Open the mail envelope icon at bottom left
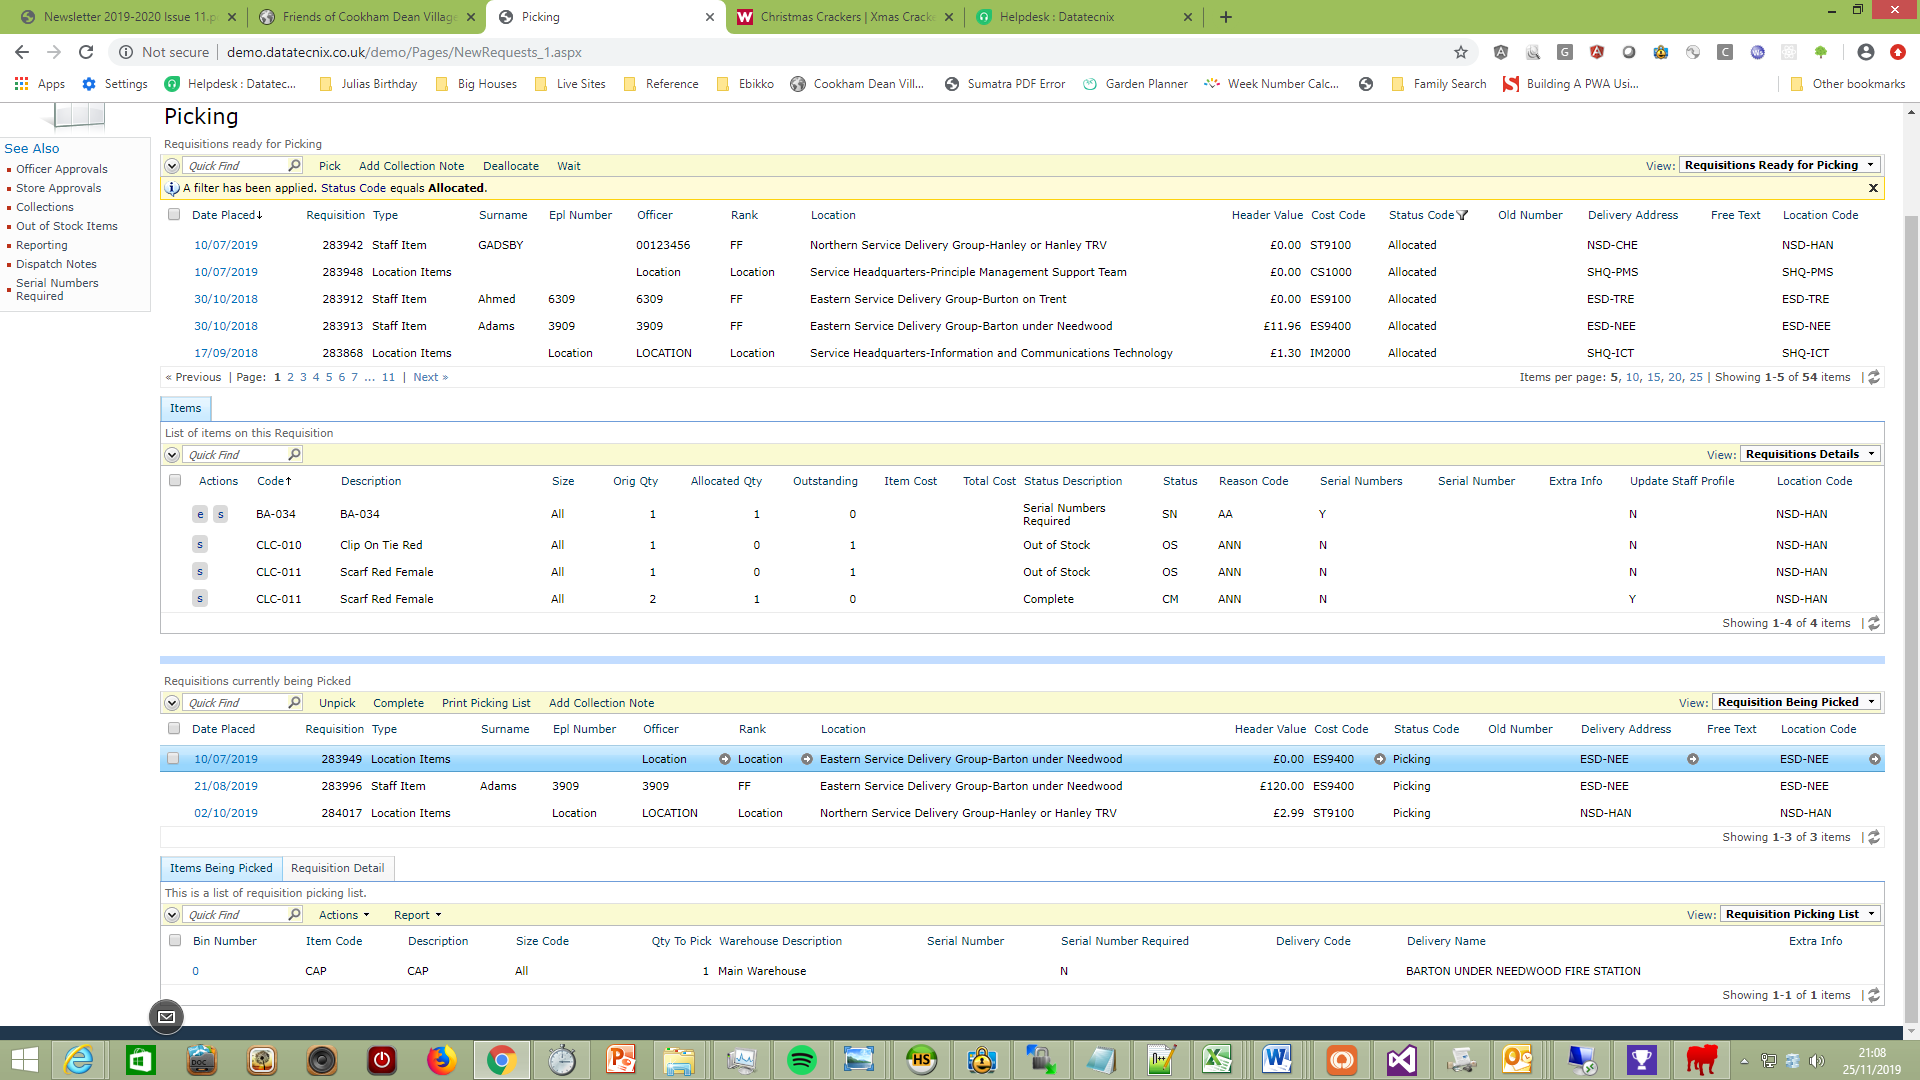The image size is (1920, 1080). tap(166, 1017)
